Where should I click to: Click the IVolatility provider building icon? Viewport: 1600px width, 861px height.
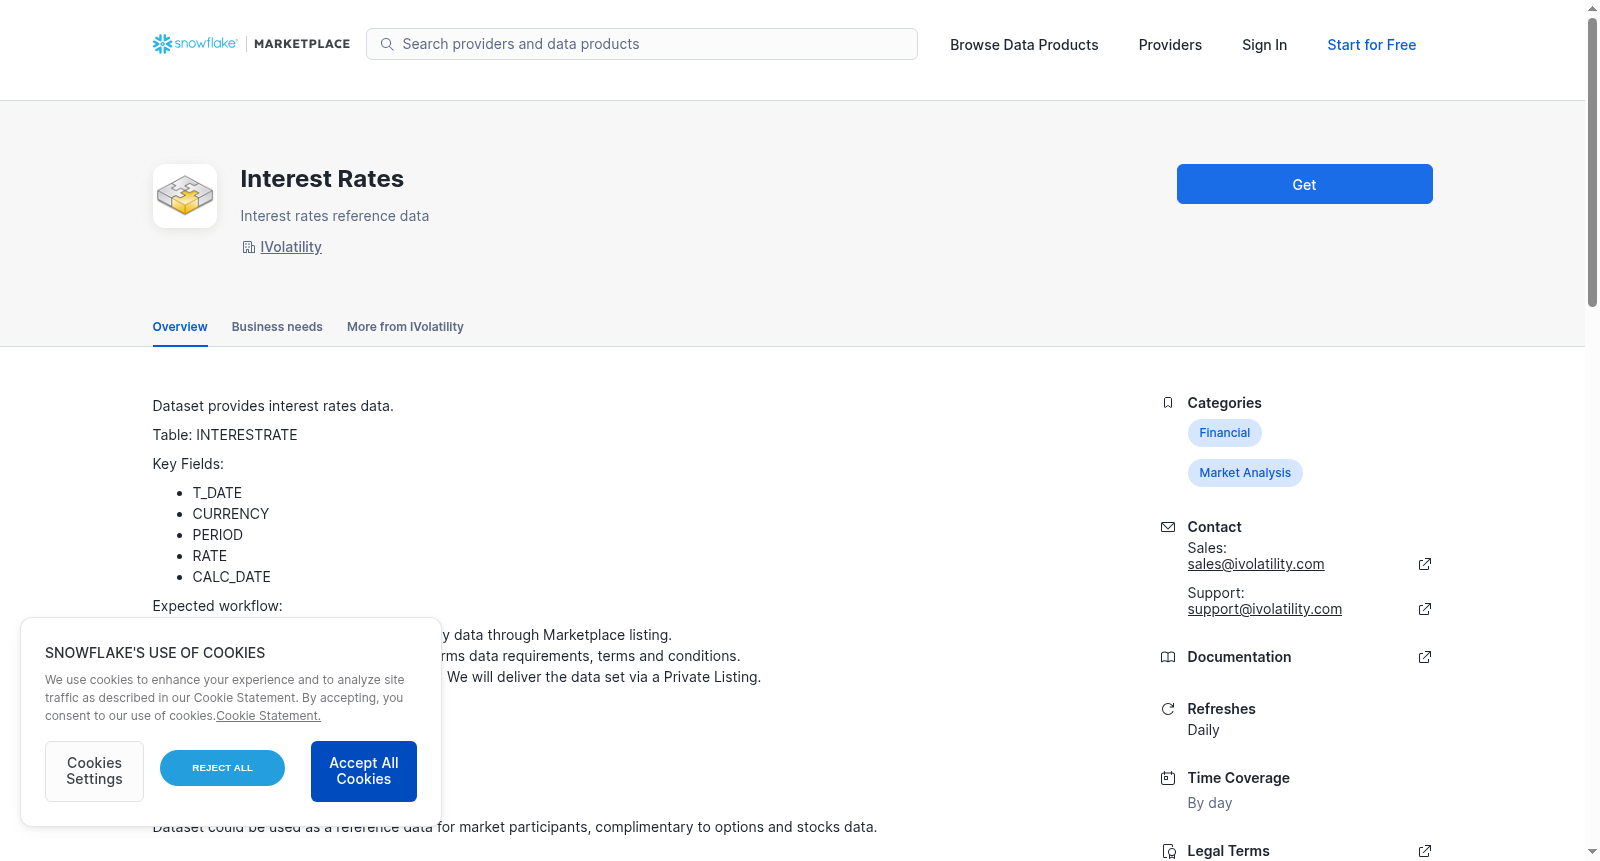pos(249,247)
